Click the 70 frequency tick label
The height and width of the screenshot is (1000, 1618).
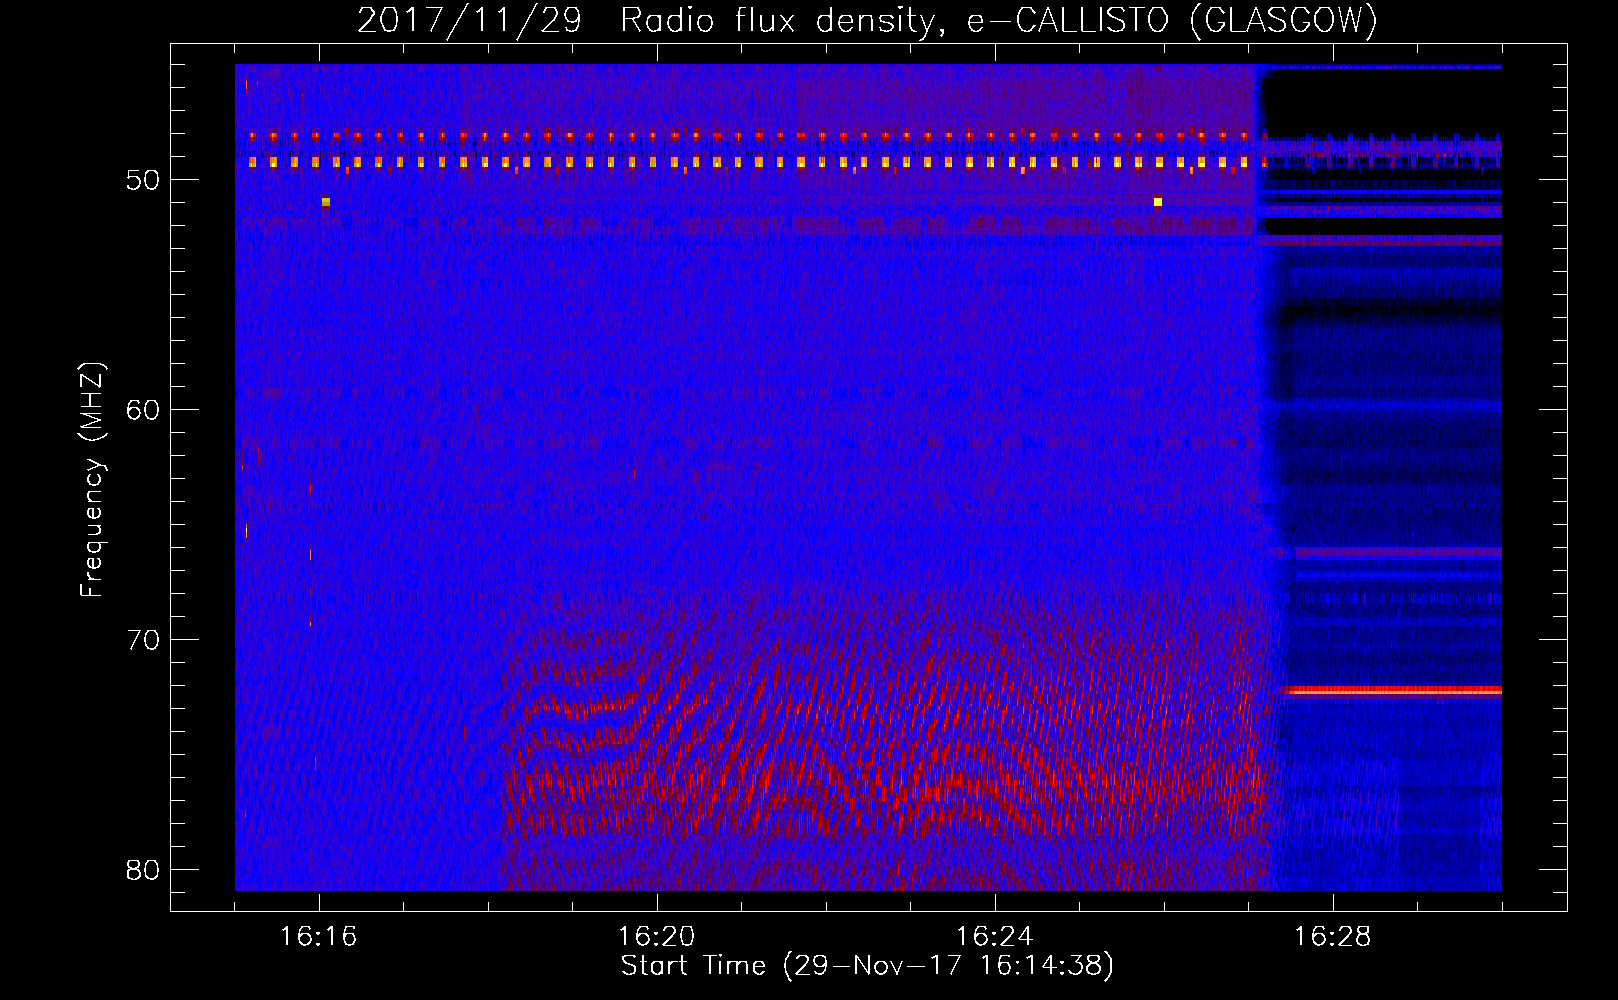point(144,640)
